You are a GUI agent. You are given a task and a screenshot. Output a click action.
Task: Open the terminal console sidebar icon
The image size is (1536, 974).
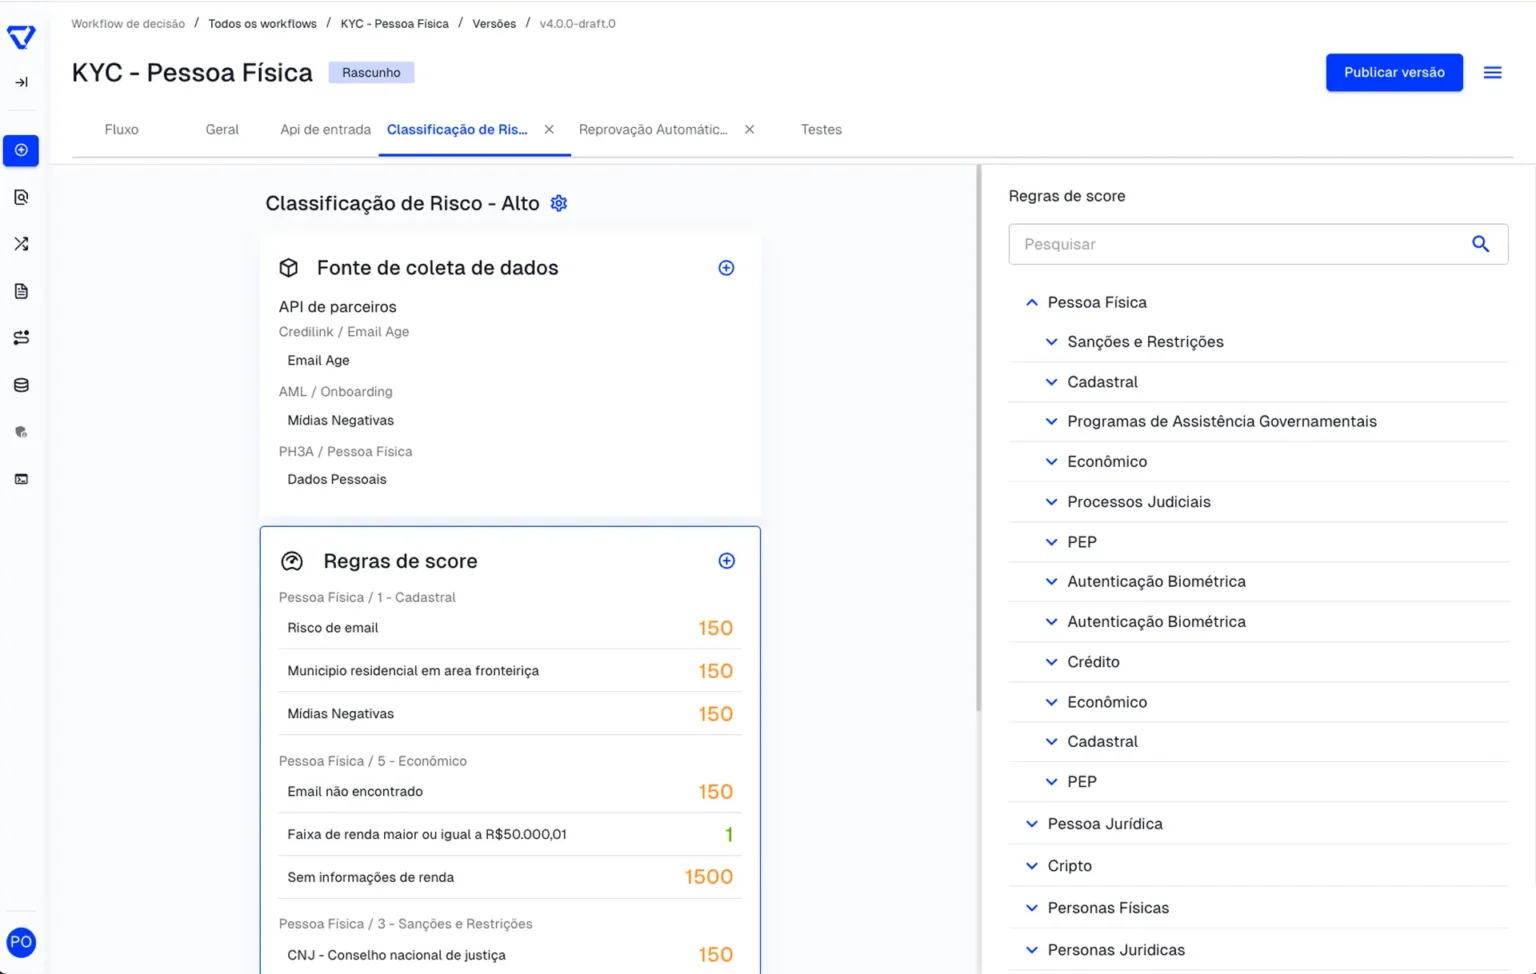[x=21, y=479]
